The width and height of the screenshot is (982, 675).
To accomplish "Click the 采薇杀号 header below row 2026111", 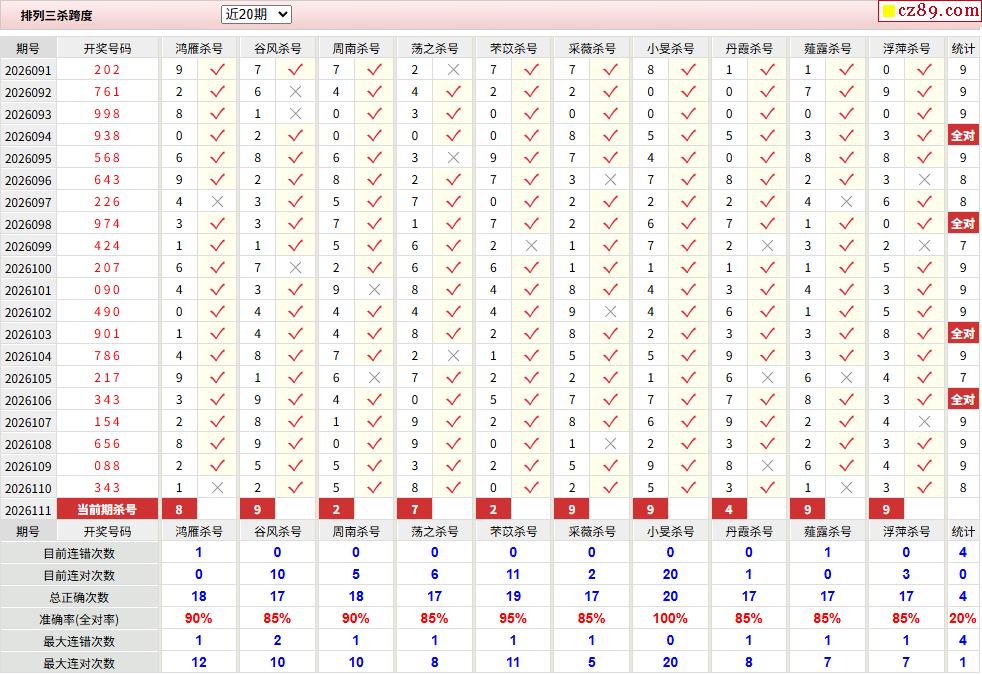I will coord(591,532).
